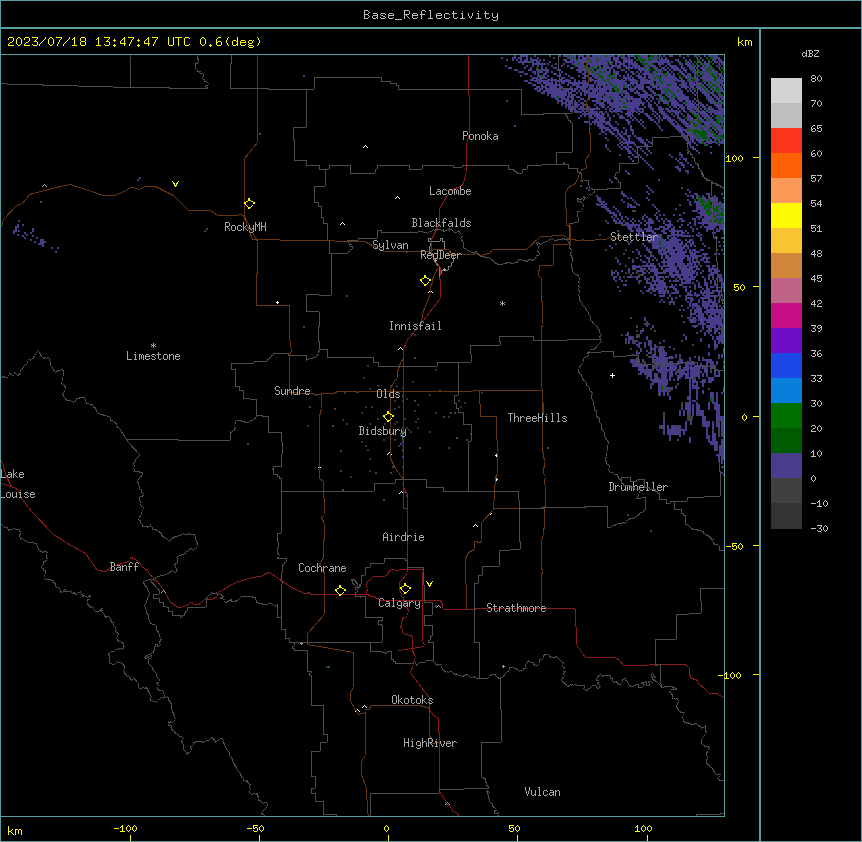Click the Airdrie town label
Viewport: 862px width, 842px height.
tap(403, 537)
